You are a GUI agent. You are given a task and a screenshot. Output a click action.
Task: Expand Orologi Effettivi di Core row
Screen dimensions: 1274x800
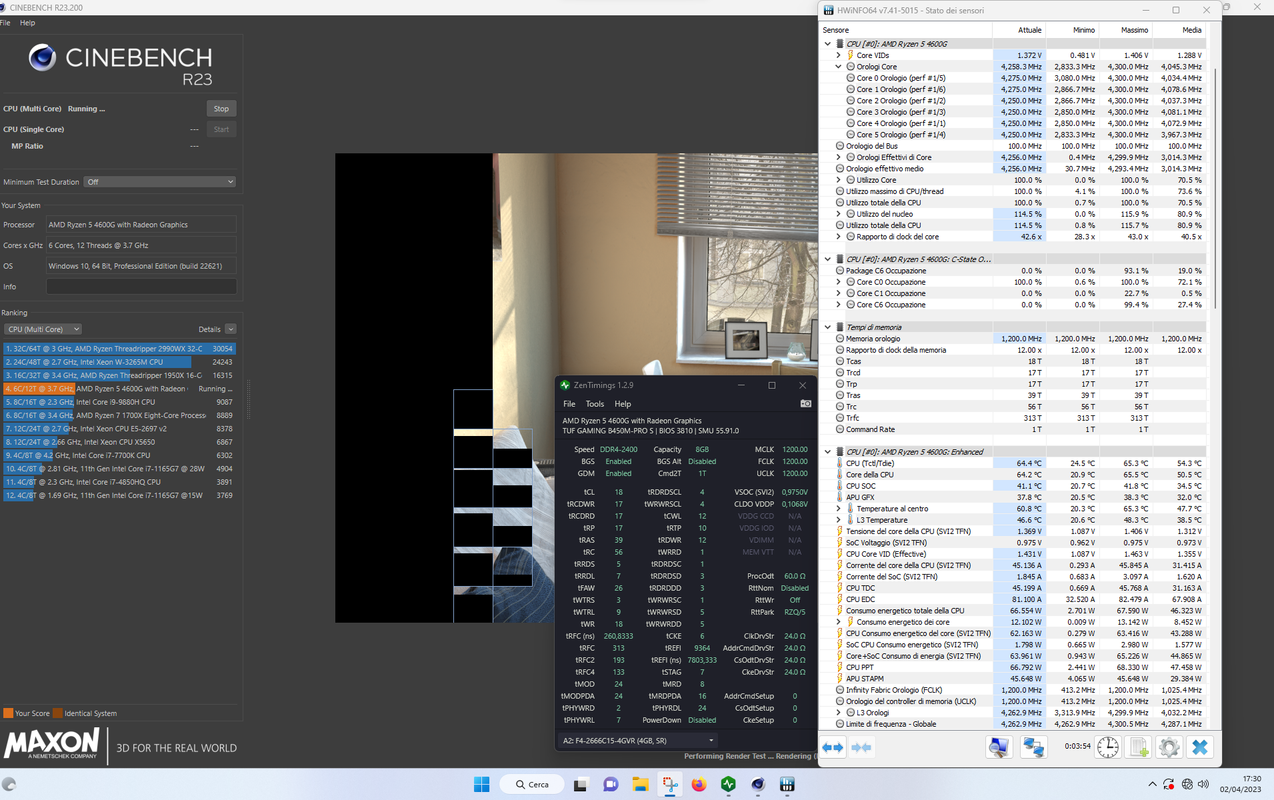coord(838,157)
